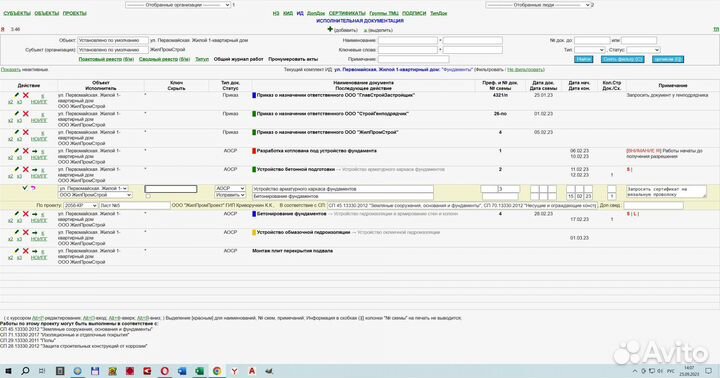Click arrow icon in Устройство обмазочной гидроизоляции row
Screen dimensions: 720x378
coord(34,233)
